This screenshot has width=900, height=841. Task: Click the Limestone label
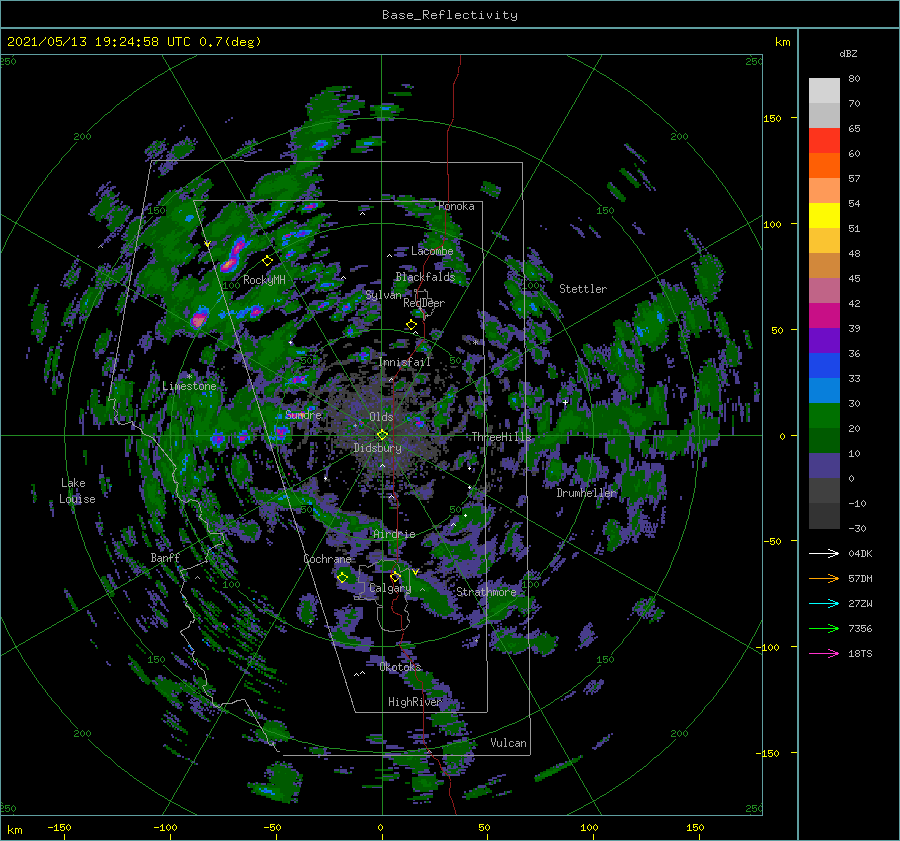pos(189,386)
